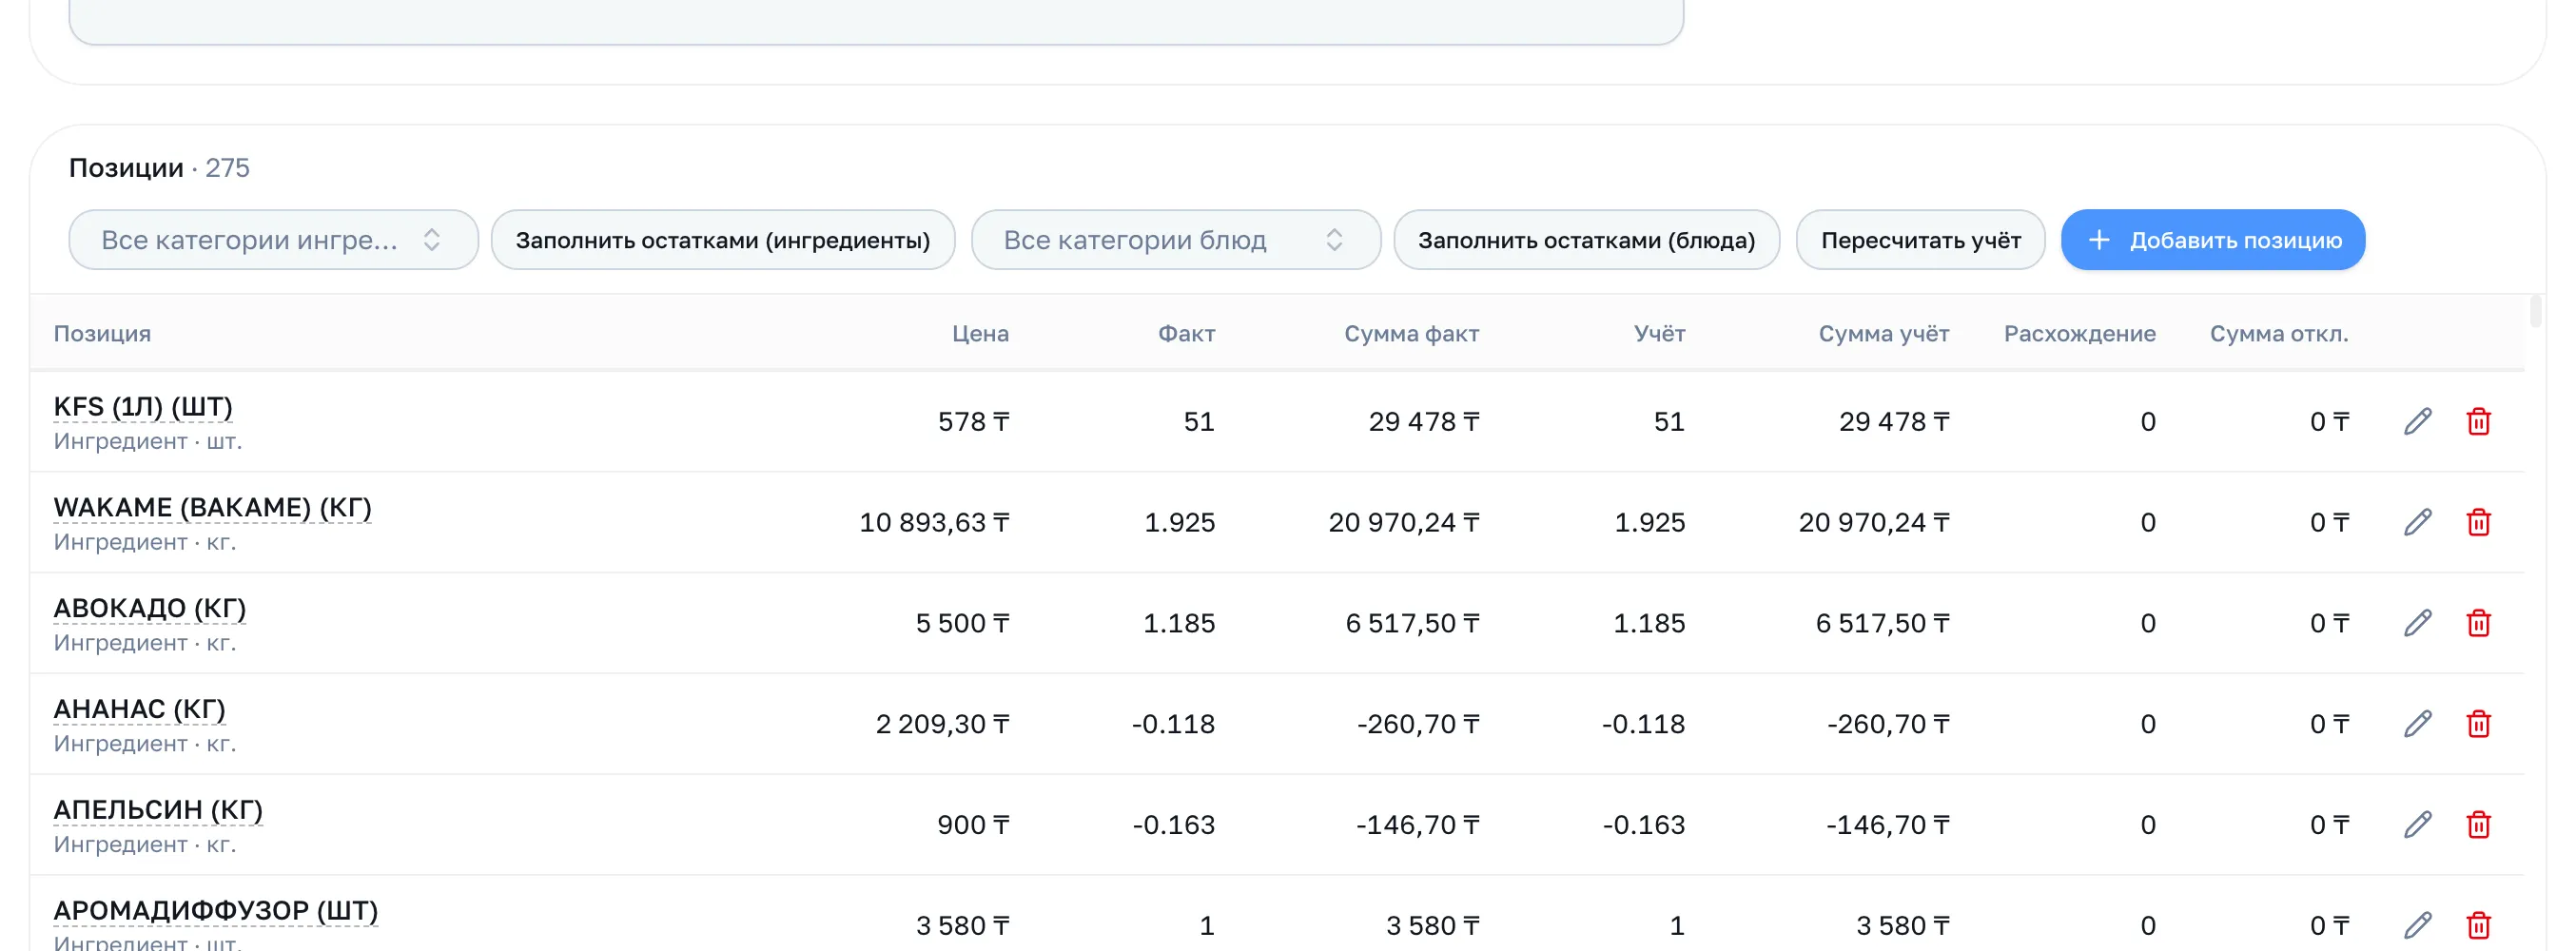The width and height of the screenshot is (2576, 951).
Task: Click the price cell '10 893,63 ₸'
Action: (x=934, y=523)
